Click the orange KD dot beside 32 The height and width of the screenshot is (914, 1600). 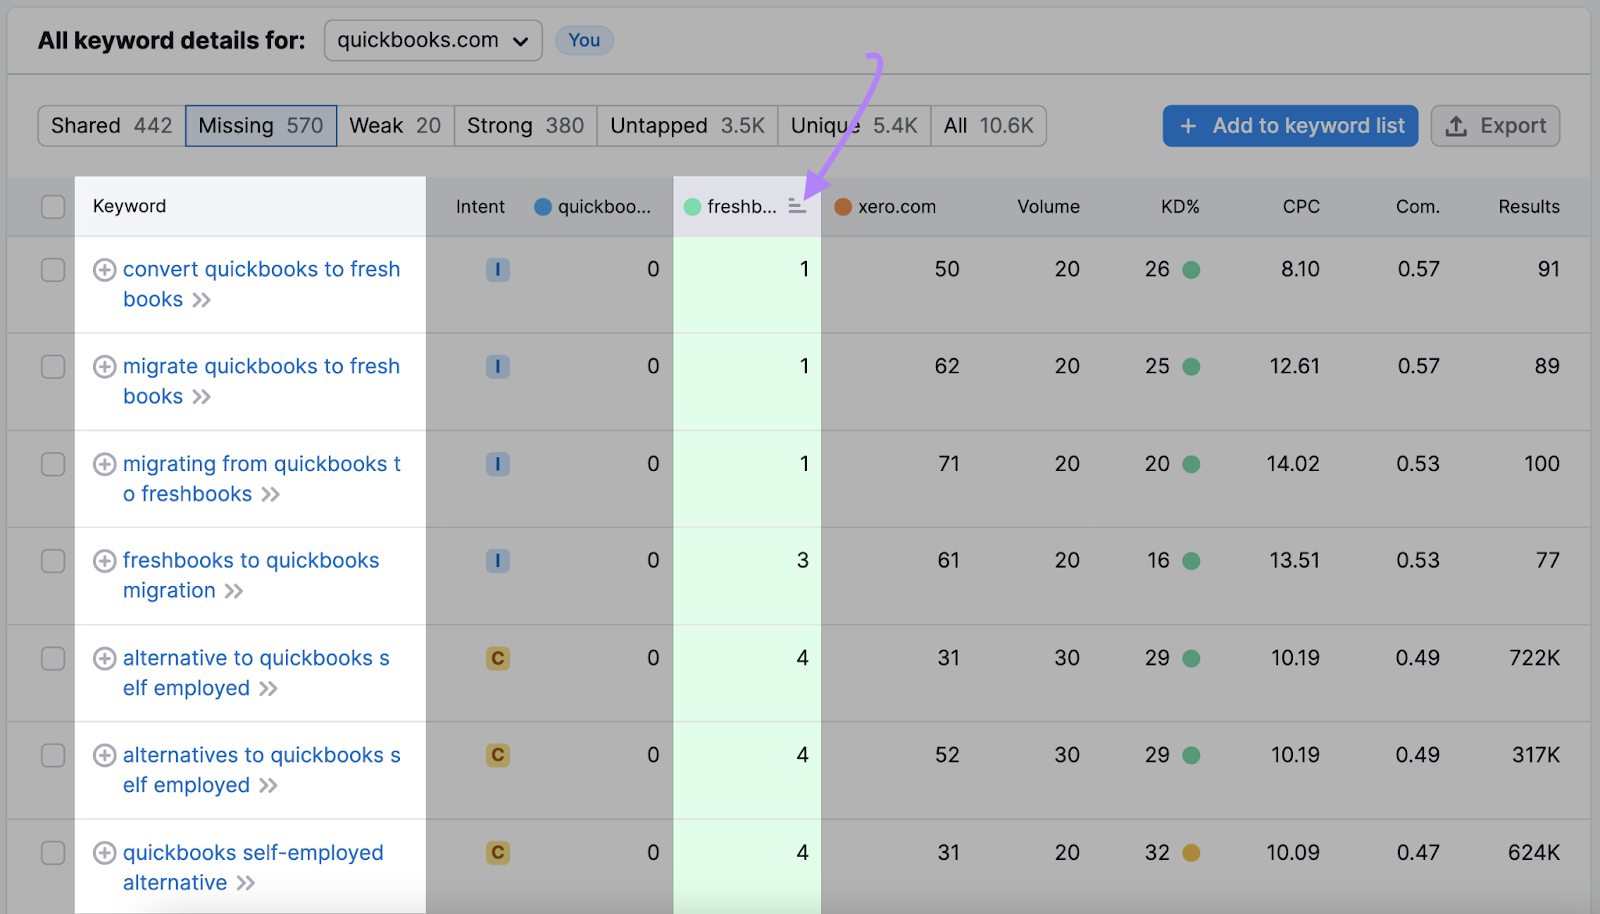[1191, 853]
